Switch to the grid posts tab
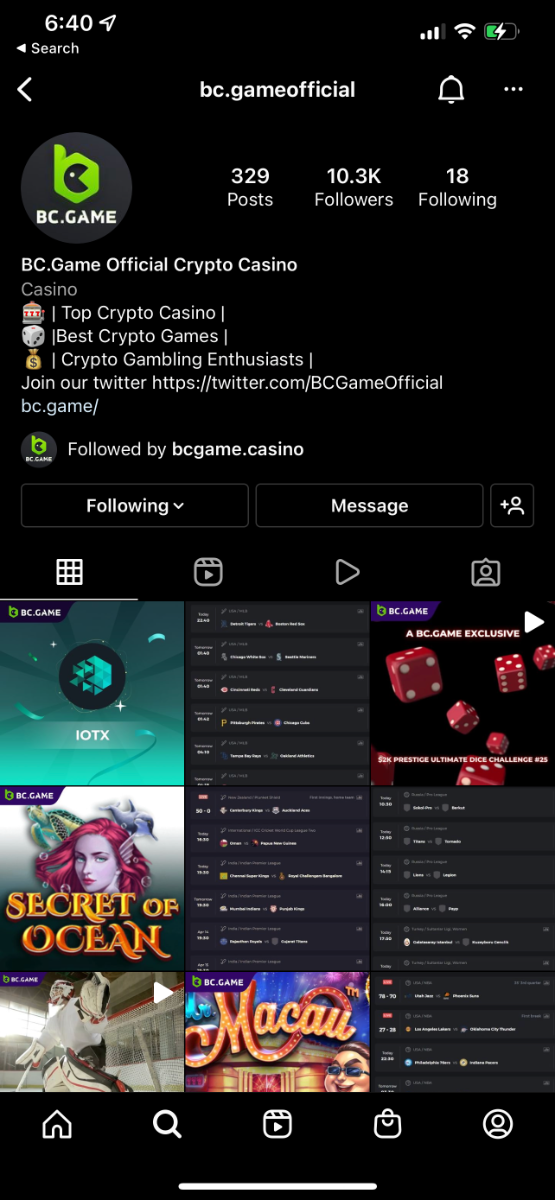555x1200 pixels. pyautogui.click(x=69, y=571)
